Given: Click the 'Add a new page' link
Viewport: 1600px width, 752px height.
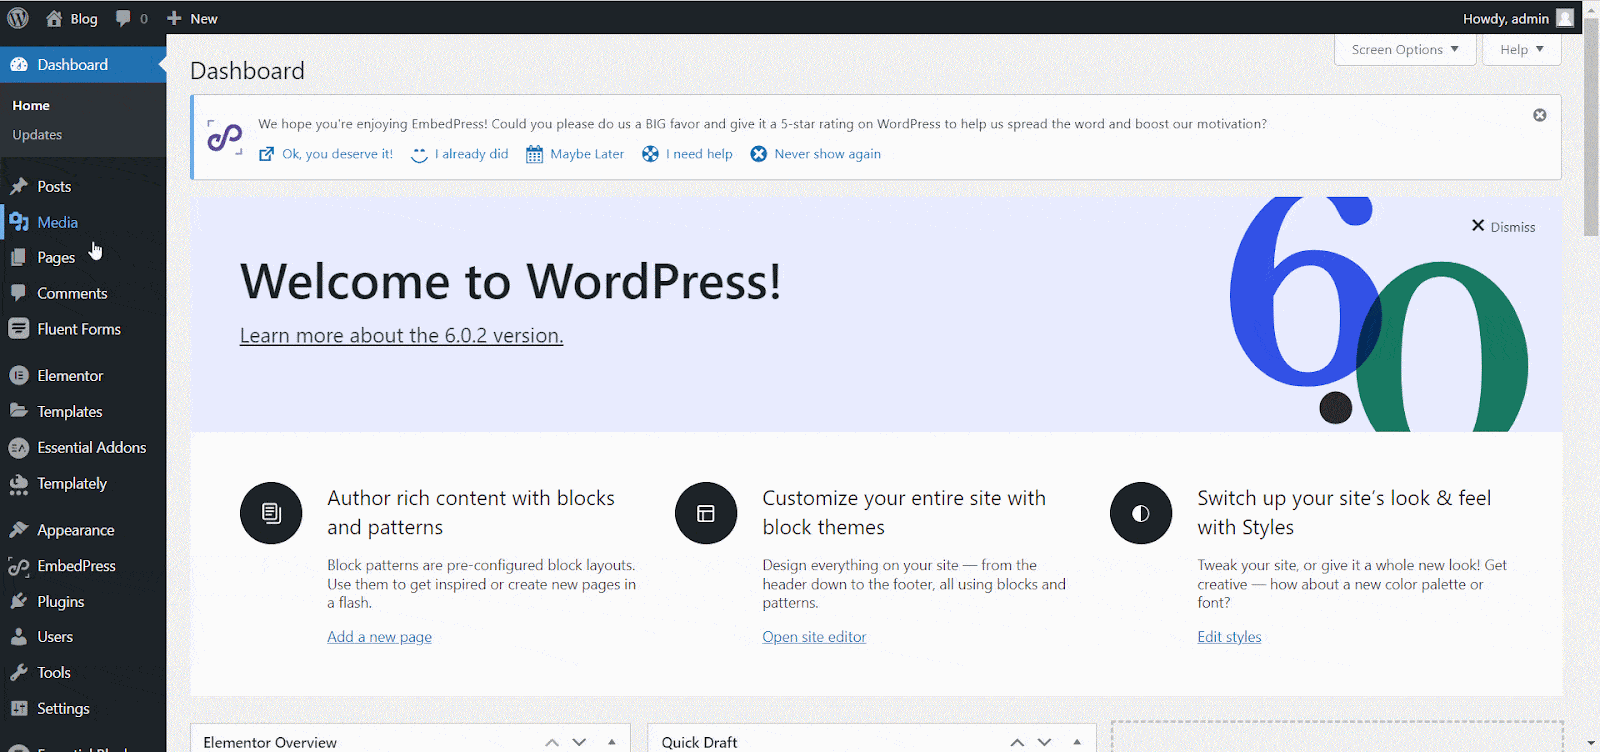Looking at the screenshot, I should click(379, 637).
